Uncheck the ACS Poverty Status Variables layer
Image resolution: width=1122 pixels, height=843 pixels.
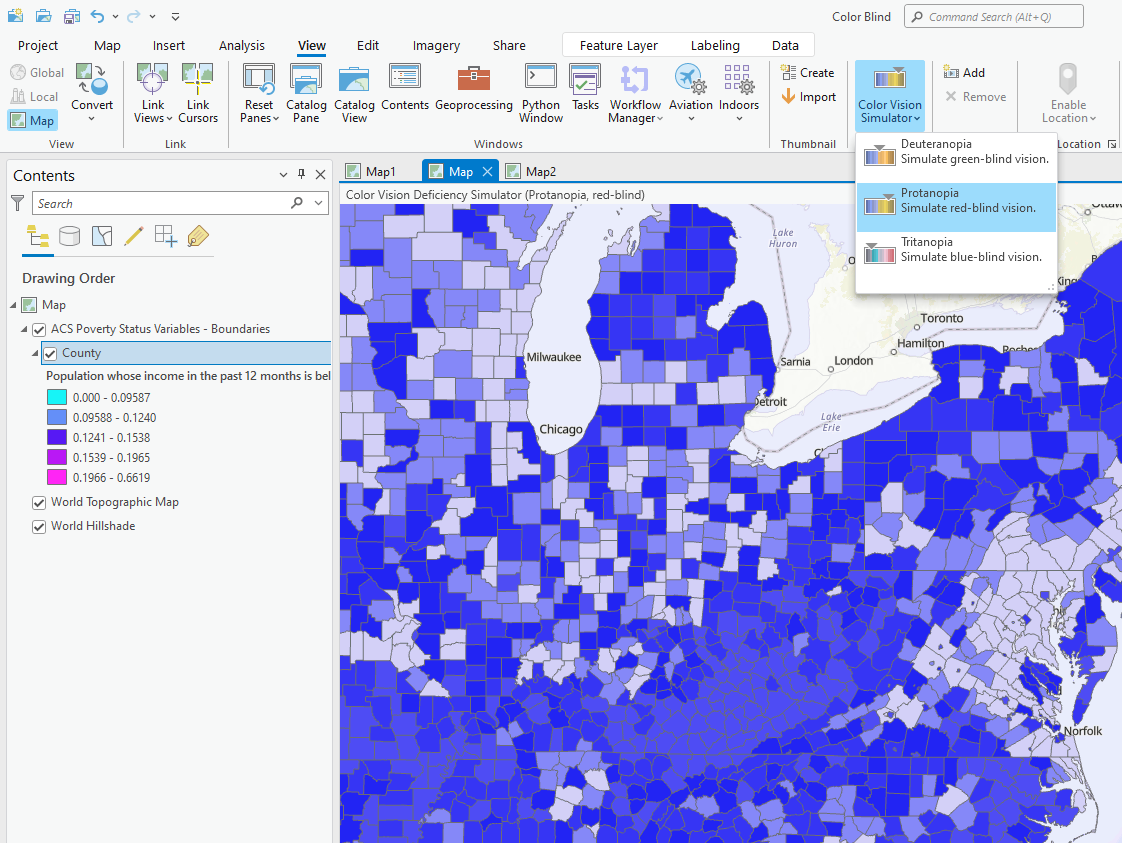39,330
